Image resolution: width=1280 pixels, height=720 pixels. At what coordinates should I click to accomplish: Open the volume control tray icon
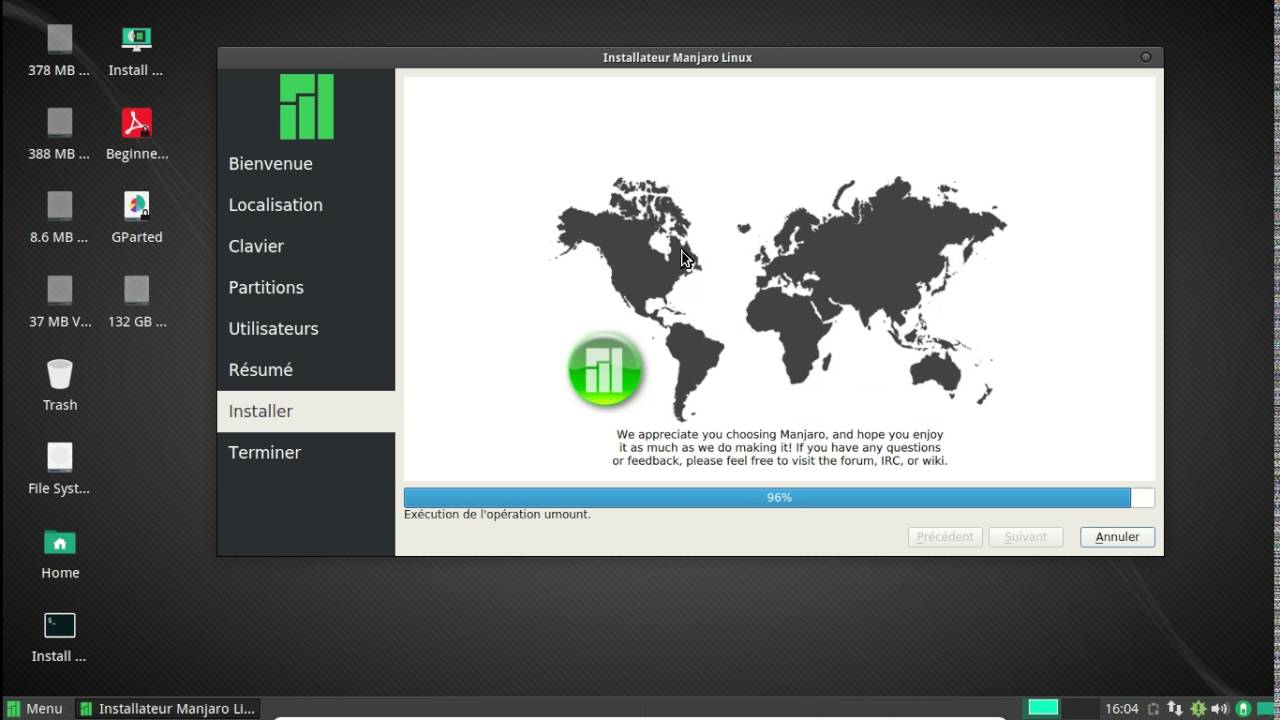(1220, 709)
